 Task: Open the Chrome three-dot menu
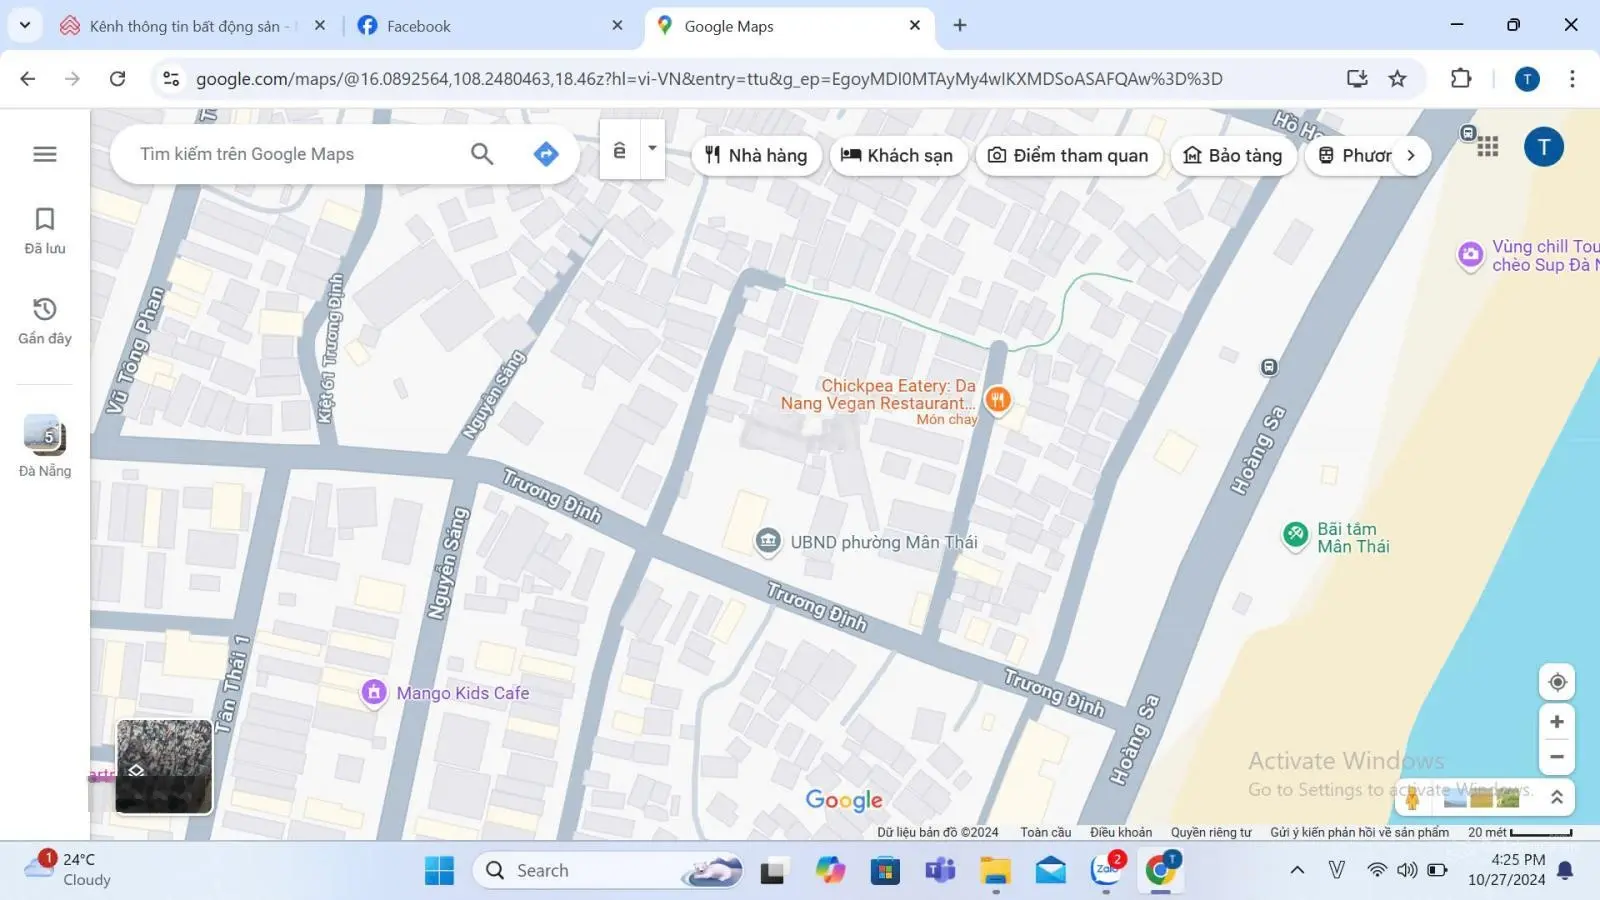(1572, 79)
